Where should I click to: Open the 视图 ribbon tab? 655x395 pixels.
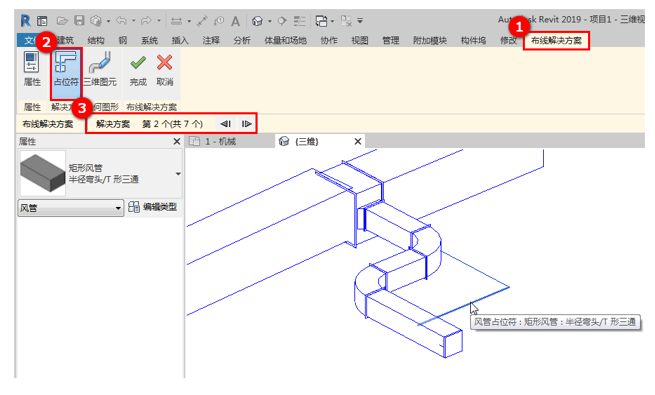pos(360,41)
